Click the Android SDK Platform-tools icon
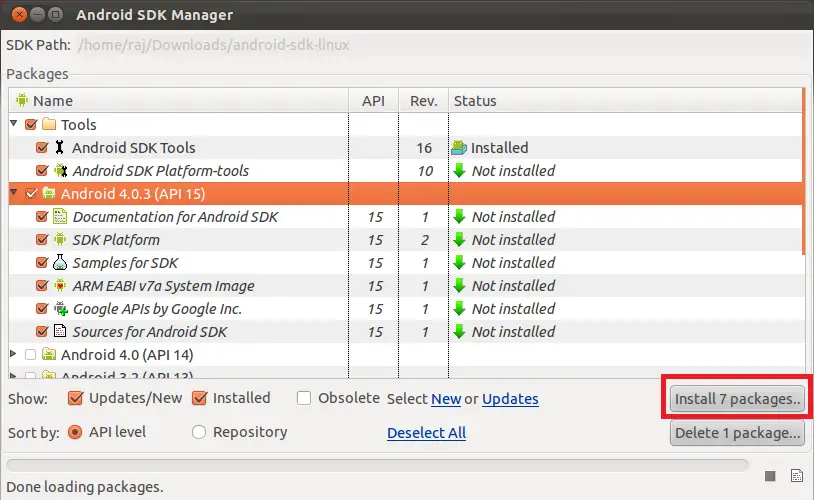The image size is (814, 500). pos(61,170)
